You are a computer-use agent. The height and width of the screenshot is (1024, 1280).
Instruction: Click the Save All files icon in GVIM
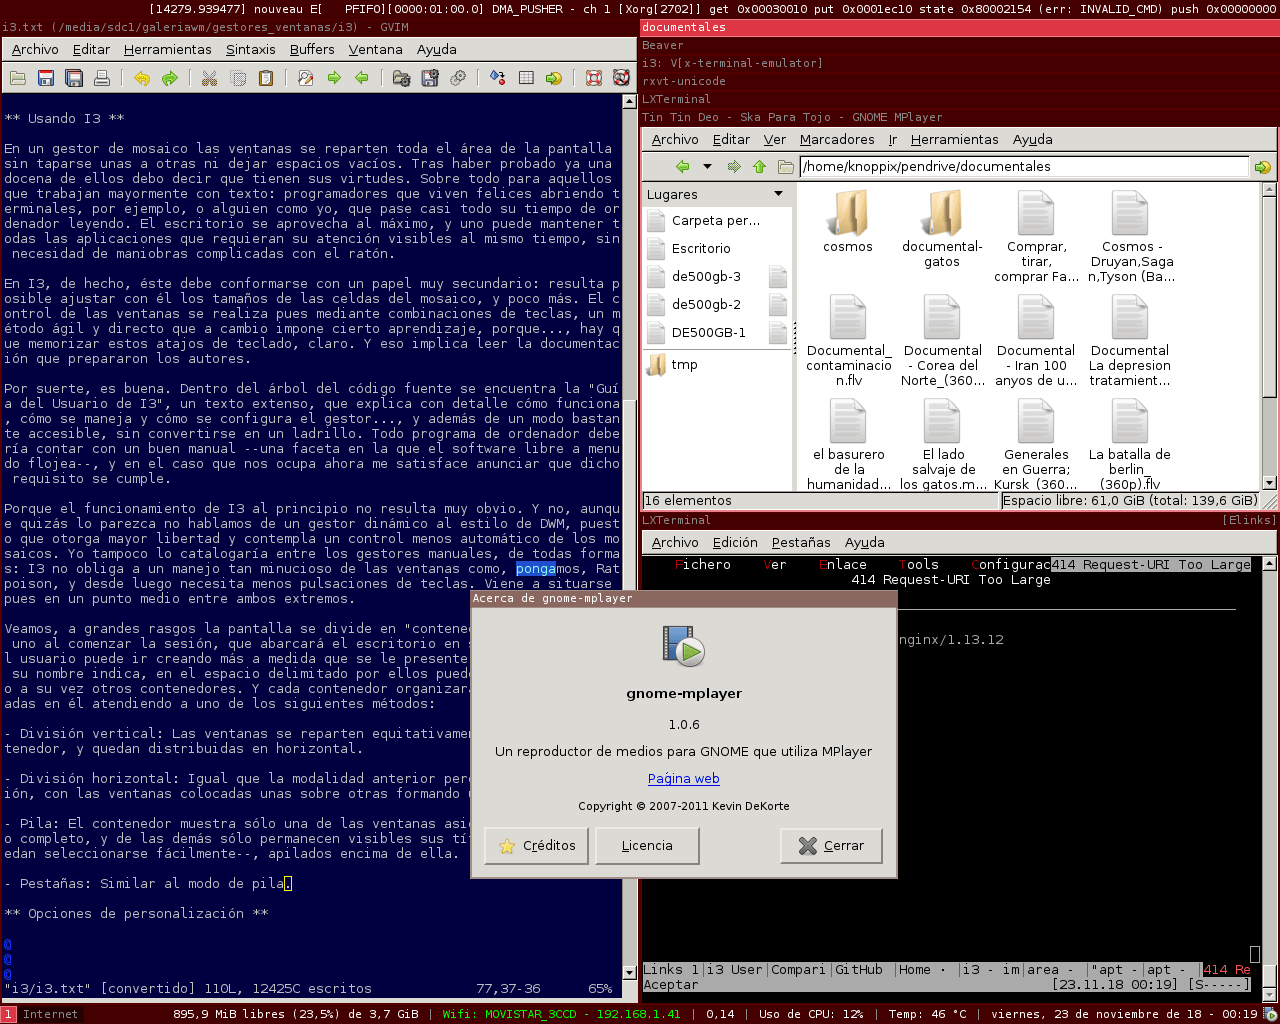click(74, 78)
